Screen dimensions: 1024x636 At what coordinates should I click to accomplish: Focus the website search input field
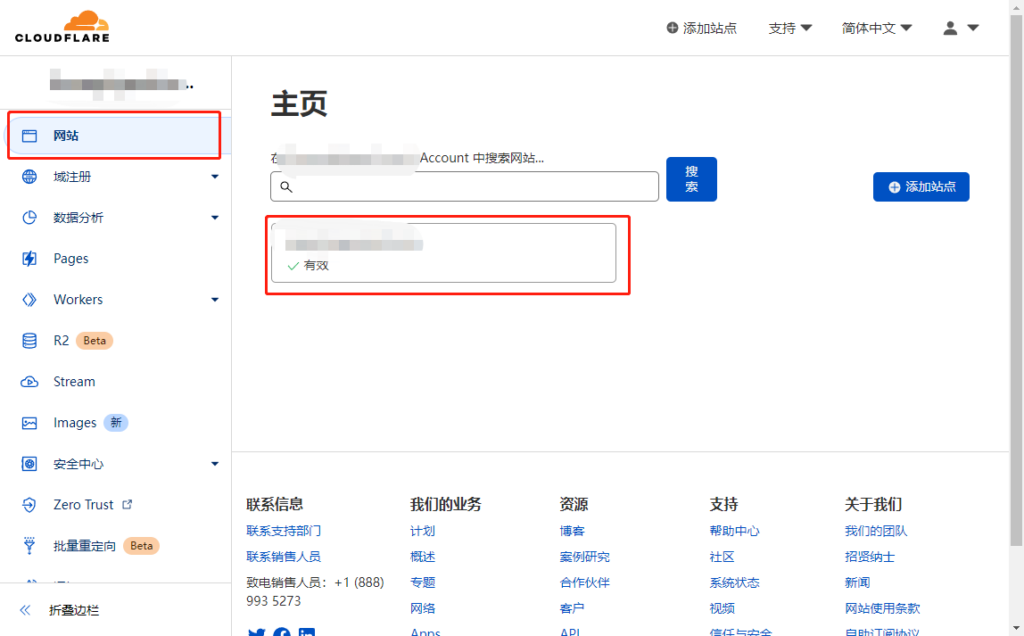click(x=470, y=187)
